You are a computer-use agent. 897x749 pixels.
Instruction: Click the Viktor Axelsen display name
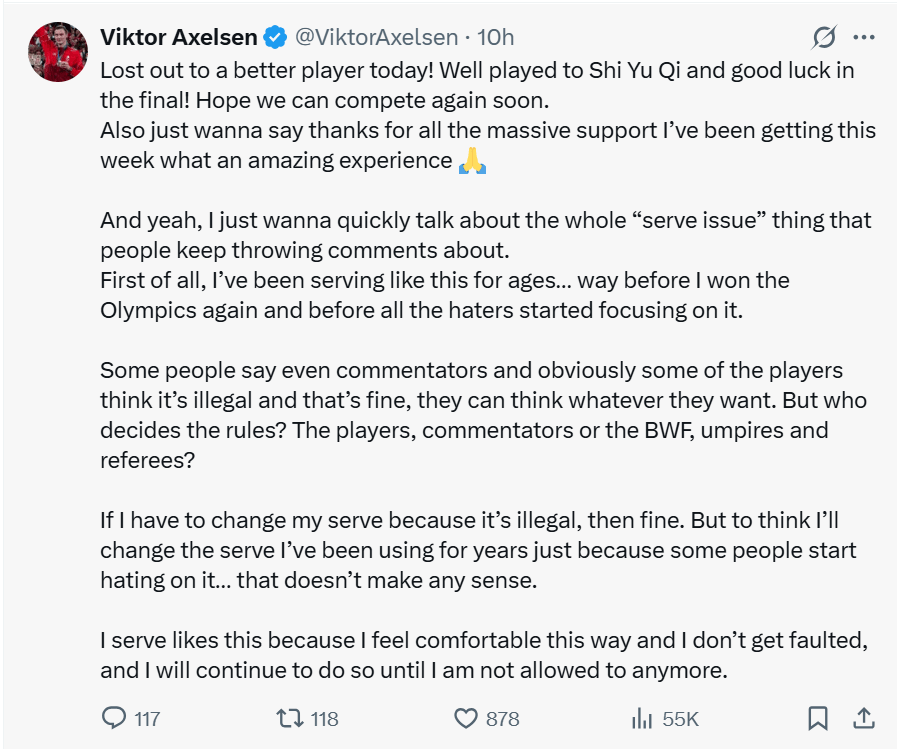click(x=178, y=38)
